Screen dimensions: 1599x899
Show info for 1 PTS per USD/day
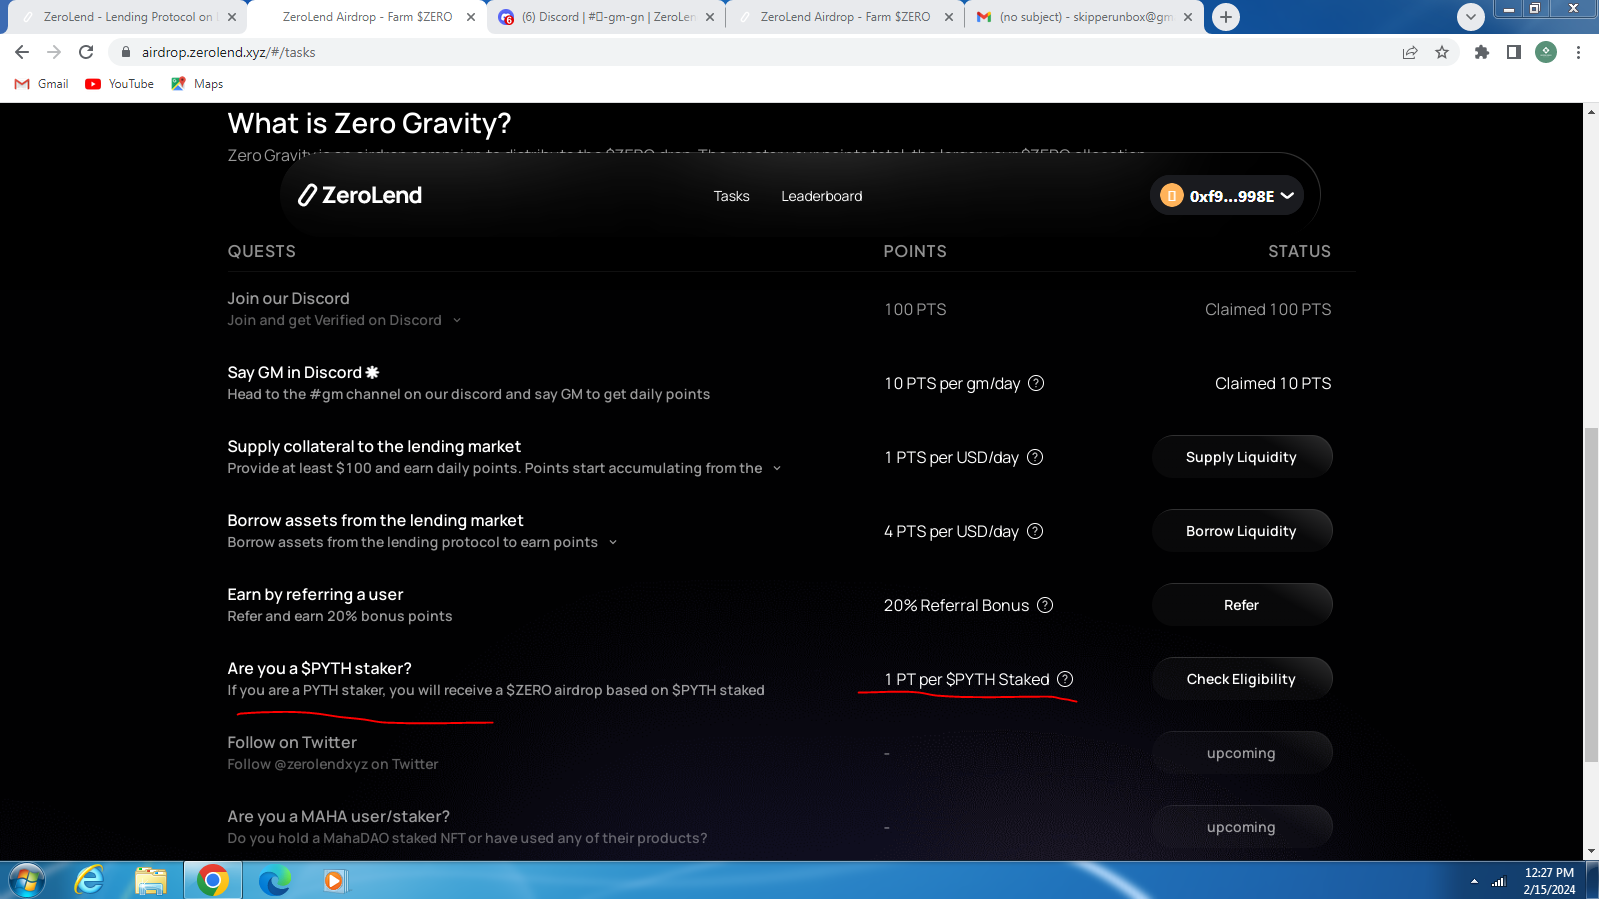tap(1035, 457)
